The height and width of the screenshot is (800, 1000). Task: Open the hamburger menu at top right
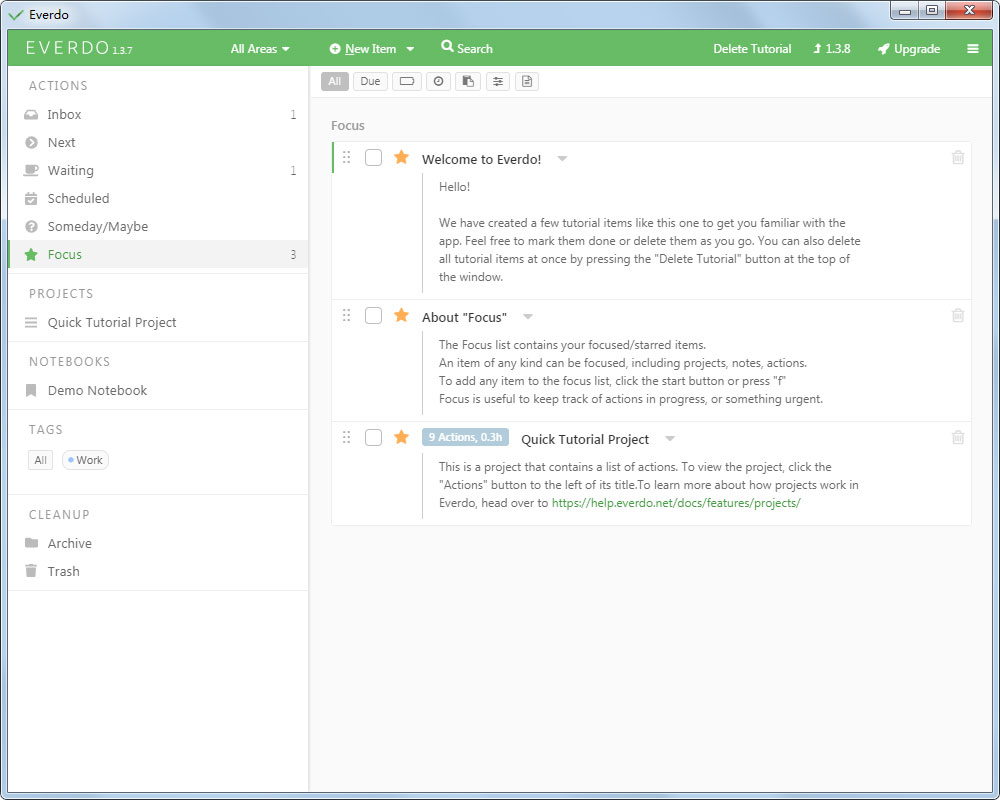(973, 49)
